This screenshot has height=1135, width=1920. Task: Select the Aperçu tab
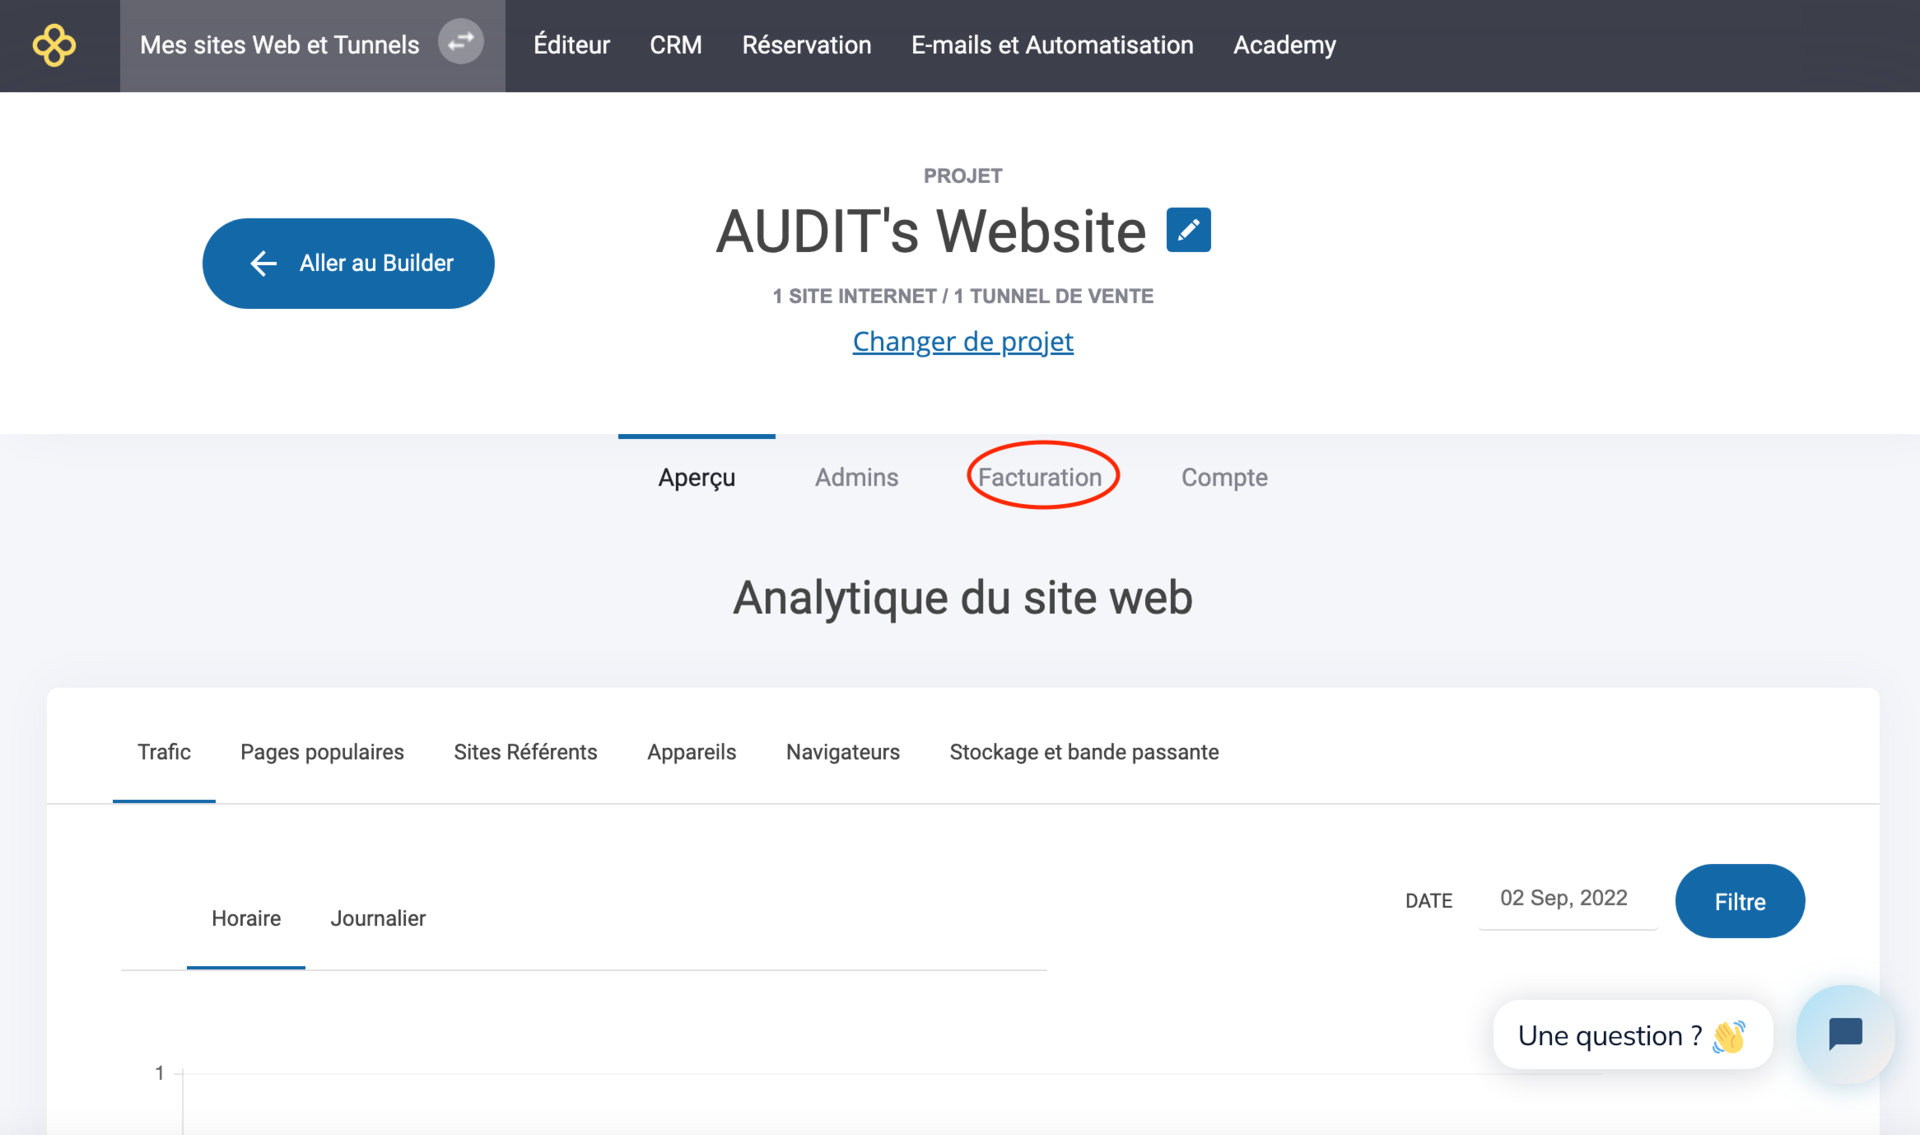(697, 477)
